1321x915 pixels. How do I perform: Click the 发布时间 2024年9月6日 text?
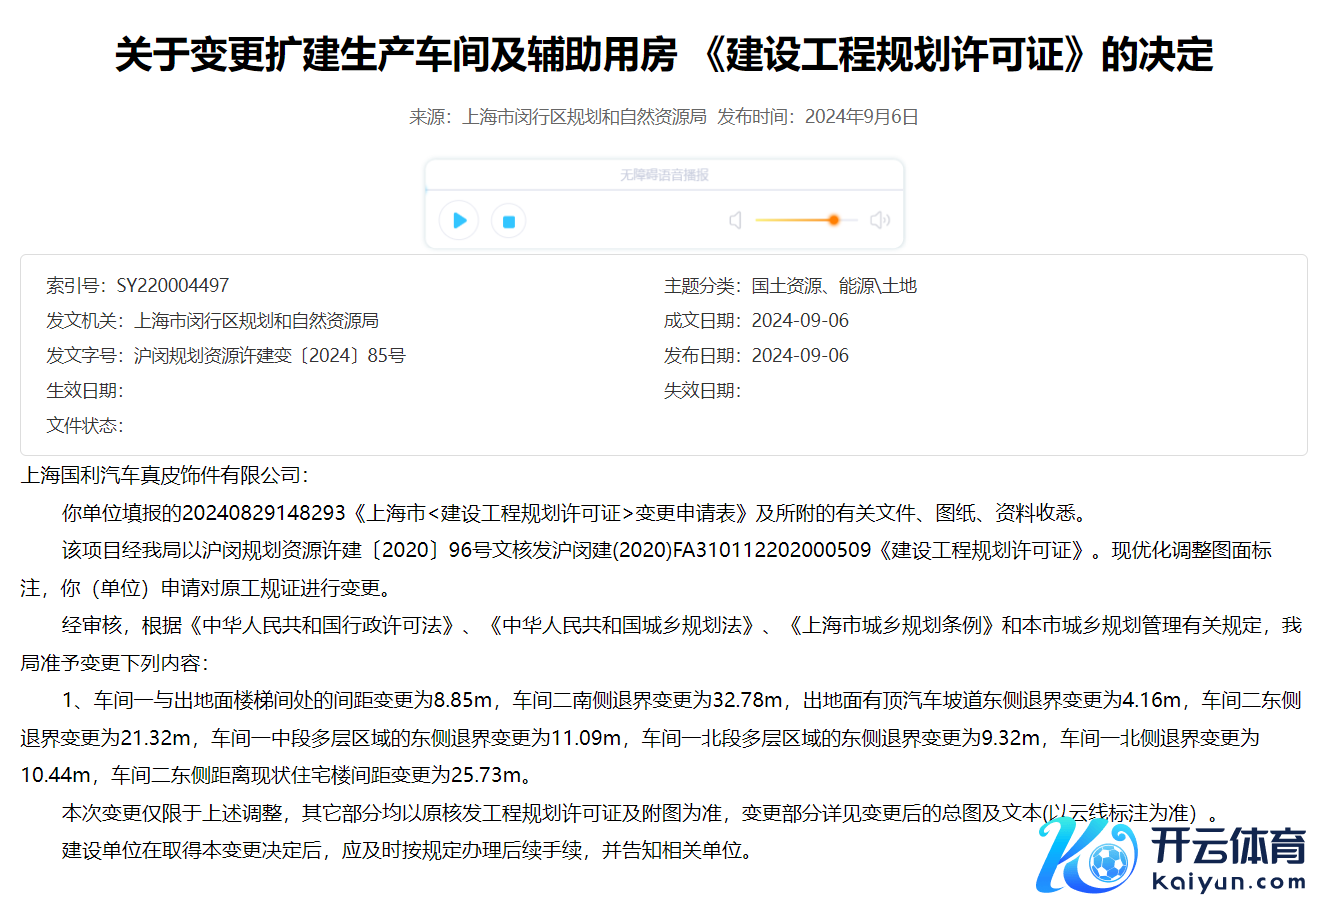(x=817, y=117)
